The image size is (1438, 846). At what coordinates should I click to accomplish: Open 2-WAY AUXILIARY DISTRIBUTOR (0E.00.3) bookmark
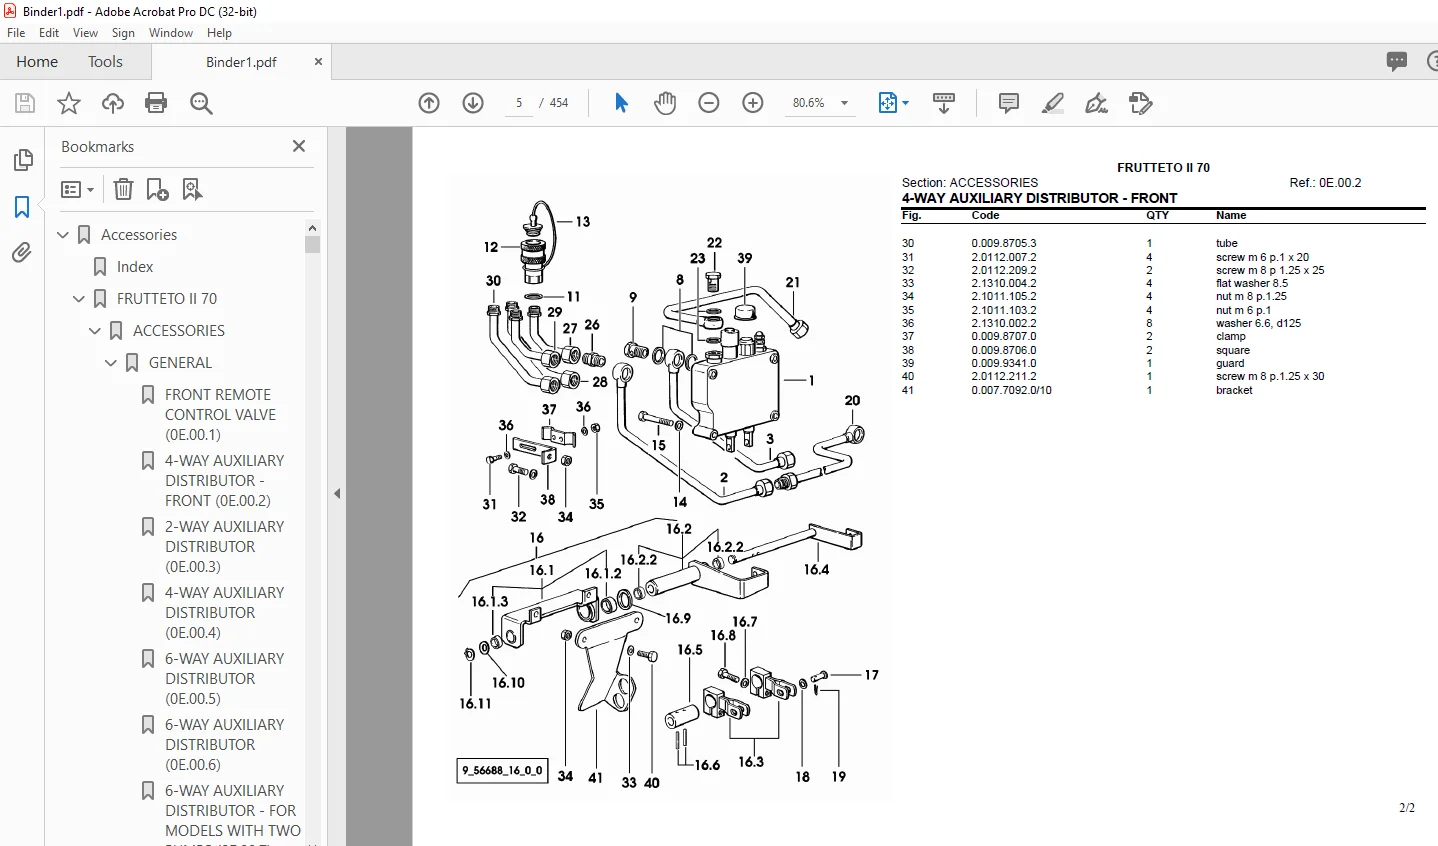pyautogui.click(x=224, y=547)
